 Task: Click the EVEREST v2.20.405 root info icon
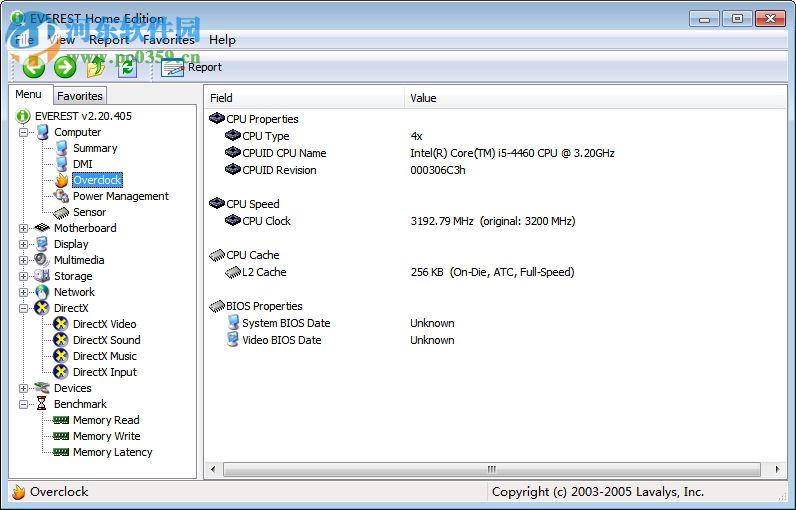(x=23, y=116)
